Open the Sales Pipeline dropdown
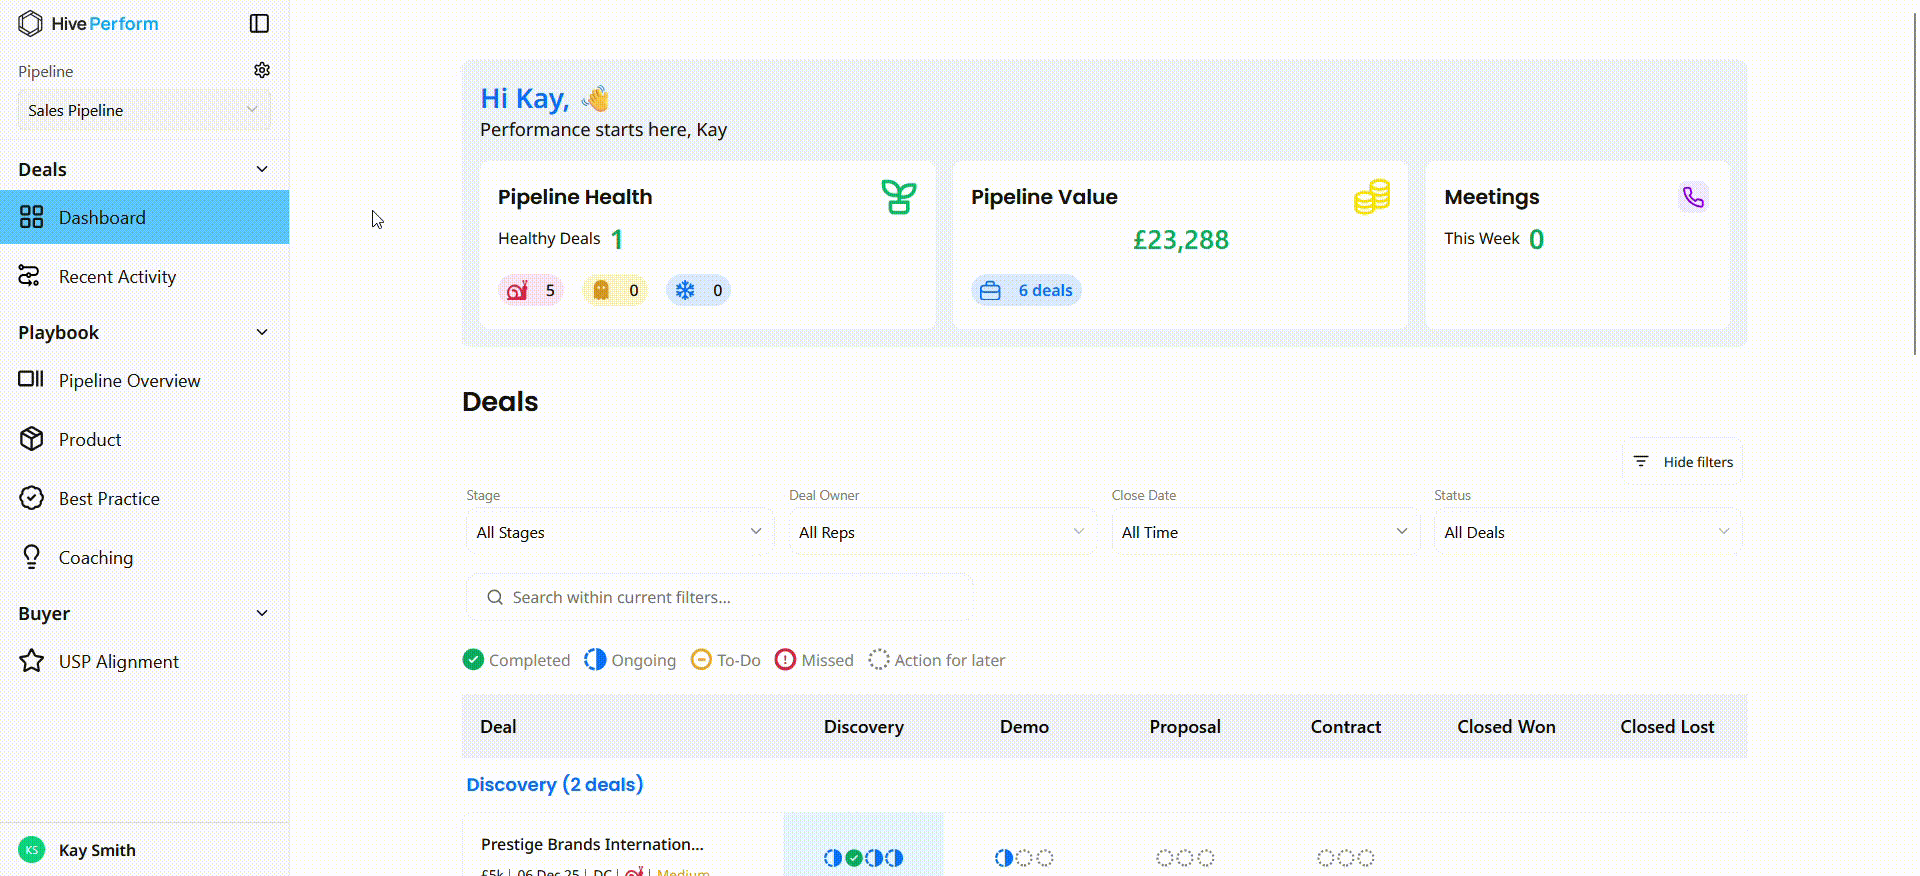This screenshot has width=1920, height=876. (x=144, y=110)
